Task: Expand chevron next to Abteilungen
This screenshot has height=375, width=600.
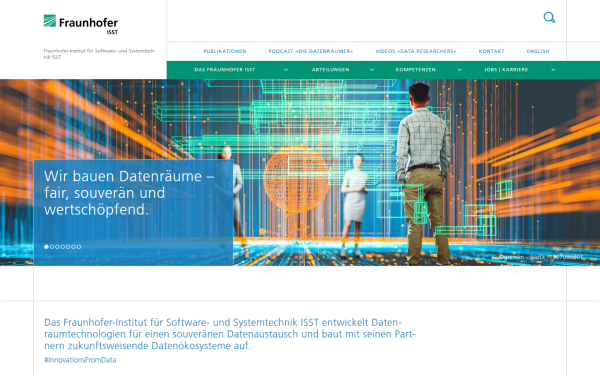Action: (372, 70)
